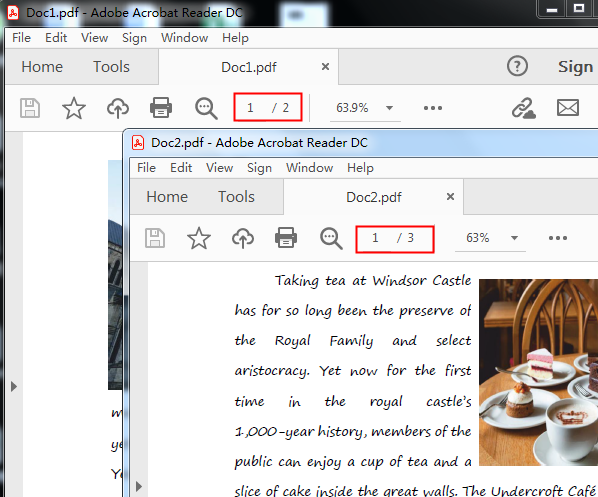Open the find text magnifier in Doc2
This screenshot has width=598, height=497.
click(331, 238)
